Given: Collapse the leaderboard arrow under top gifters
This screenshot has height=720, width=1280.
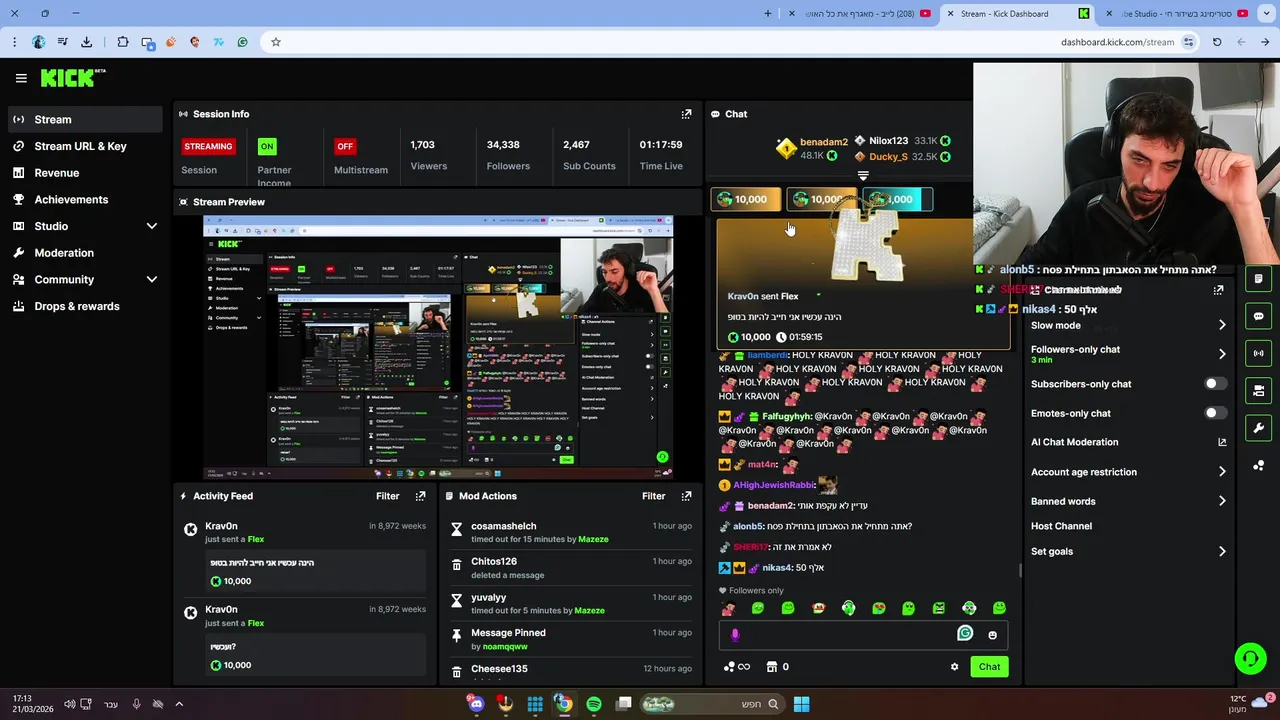Looking at the screenshot, I should point(863,176).
